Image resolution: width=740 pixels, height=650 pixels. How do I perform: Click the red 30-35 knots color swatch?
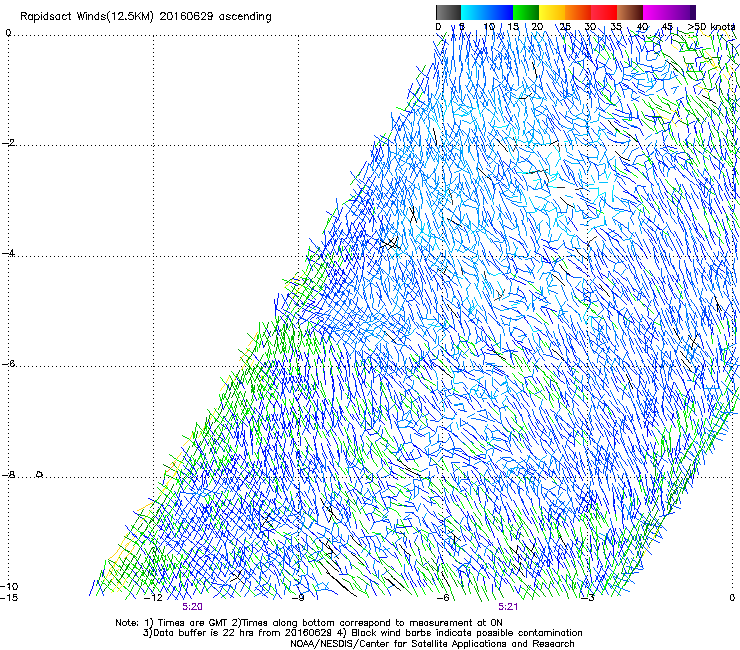tap(604, 12)
